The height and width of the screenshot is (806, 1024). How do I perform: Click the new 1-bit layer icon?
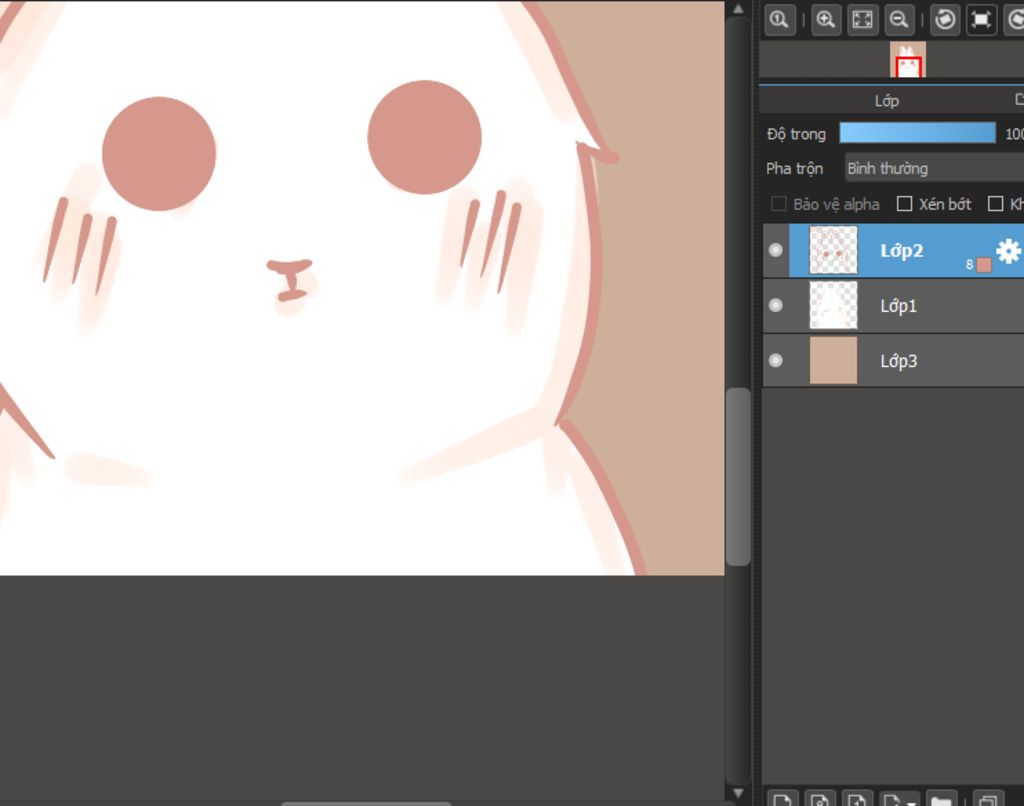857,799
